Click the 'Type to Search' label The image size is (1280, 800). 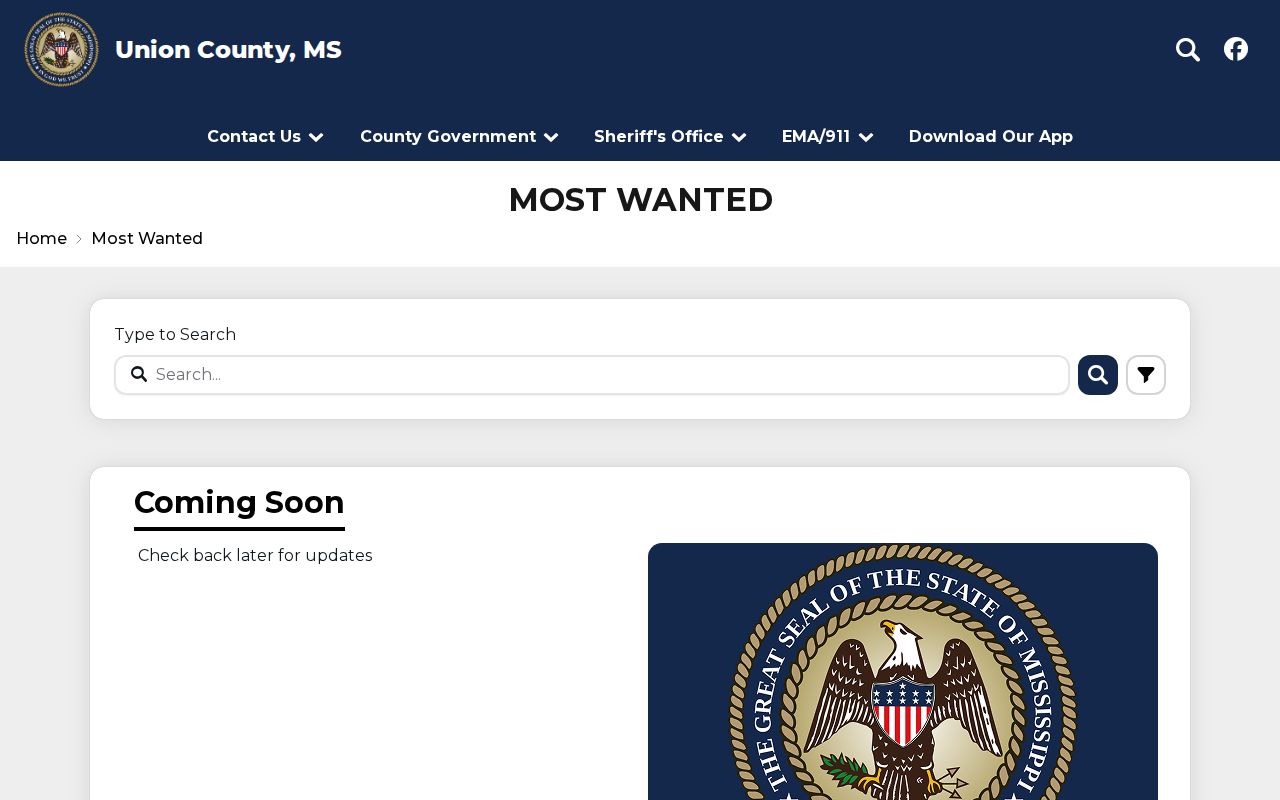click(x=175, y=335)
